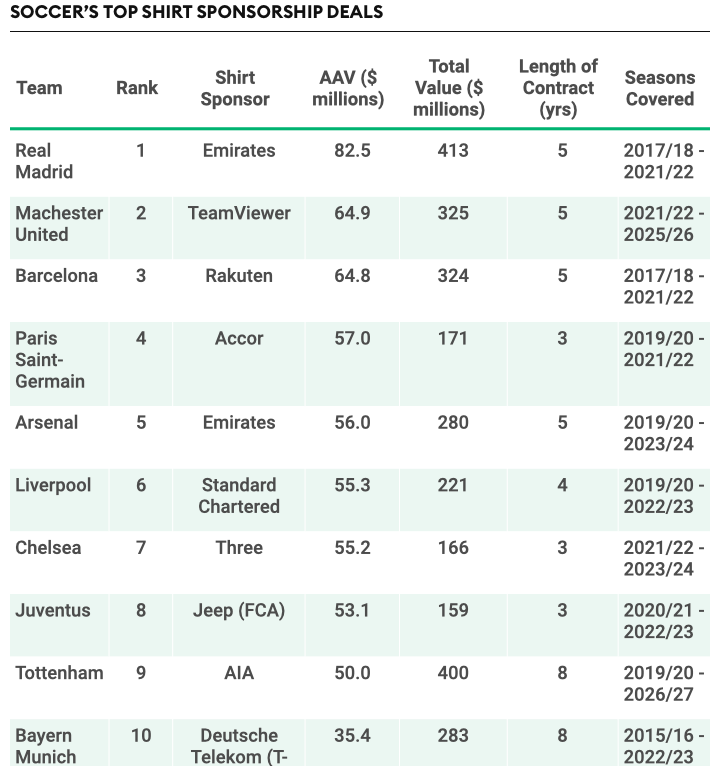
Task: Select the Paris Saint-Germain team cell
Action: [x=50, y=360]
